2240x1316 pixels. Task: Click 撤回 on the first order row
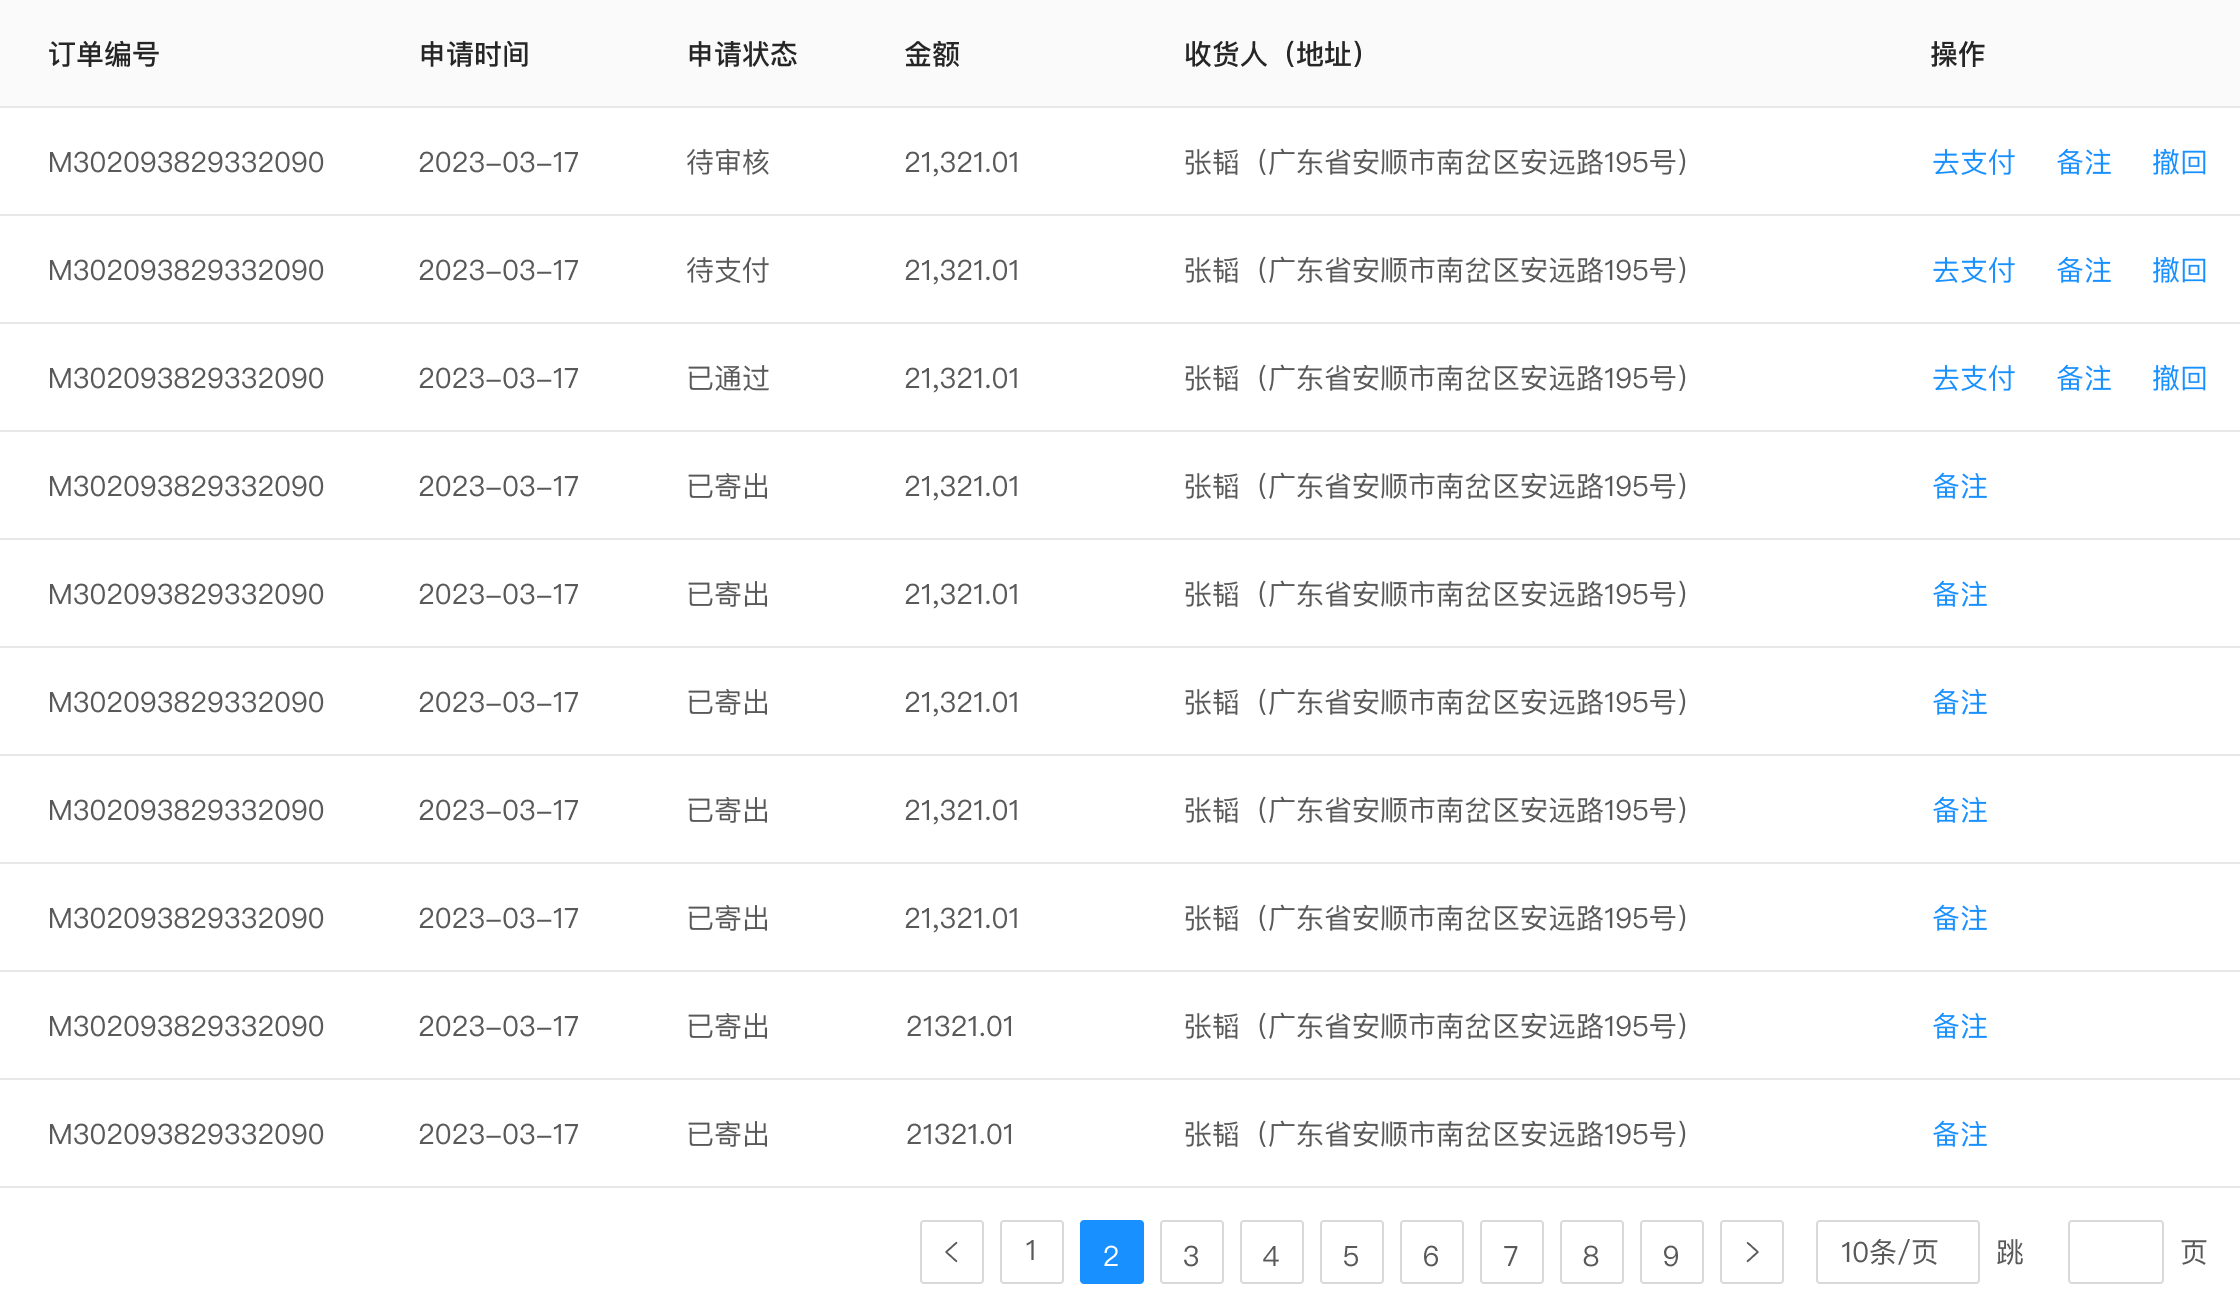2180,162
